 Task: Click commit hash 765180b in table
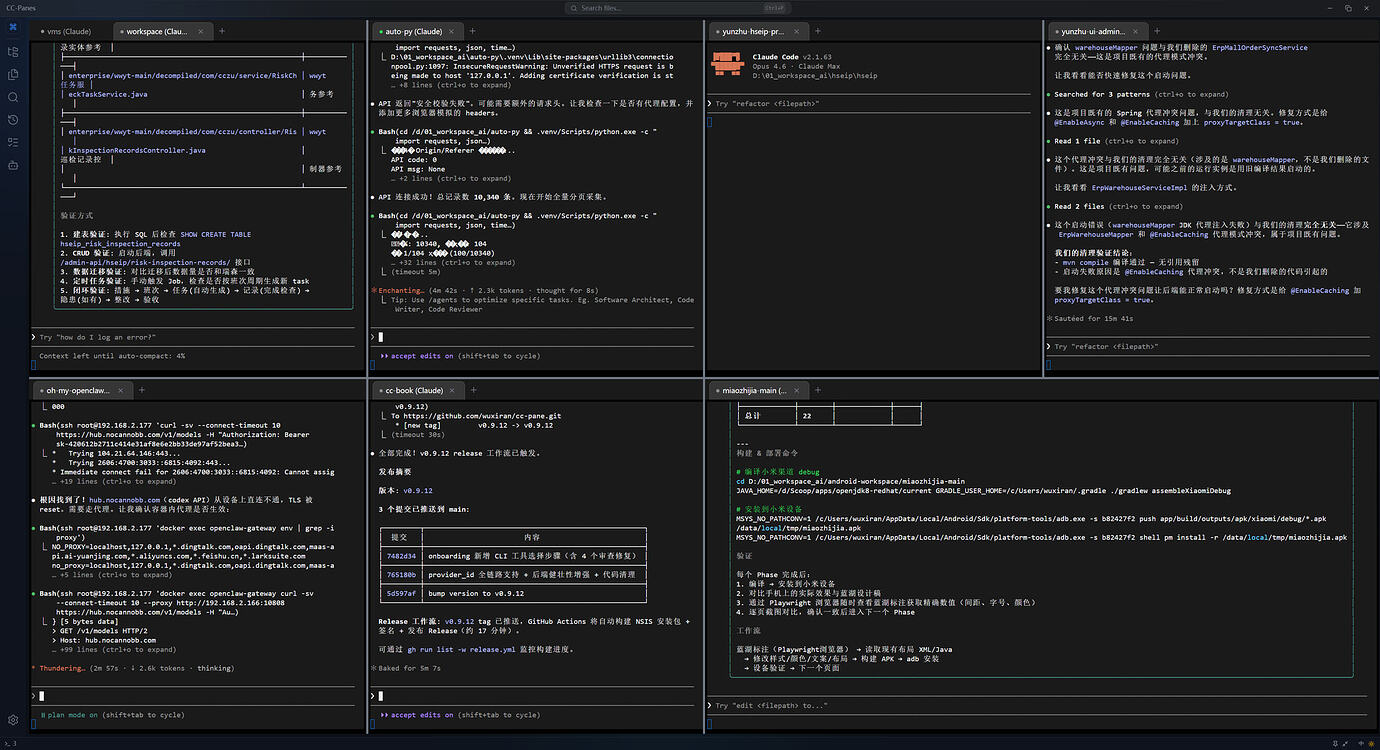[401, 575]
